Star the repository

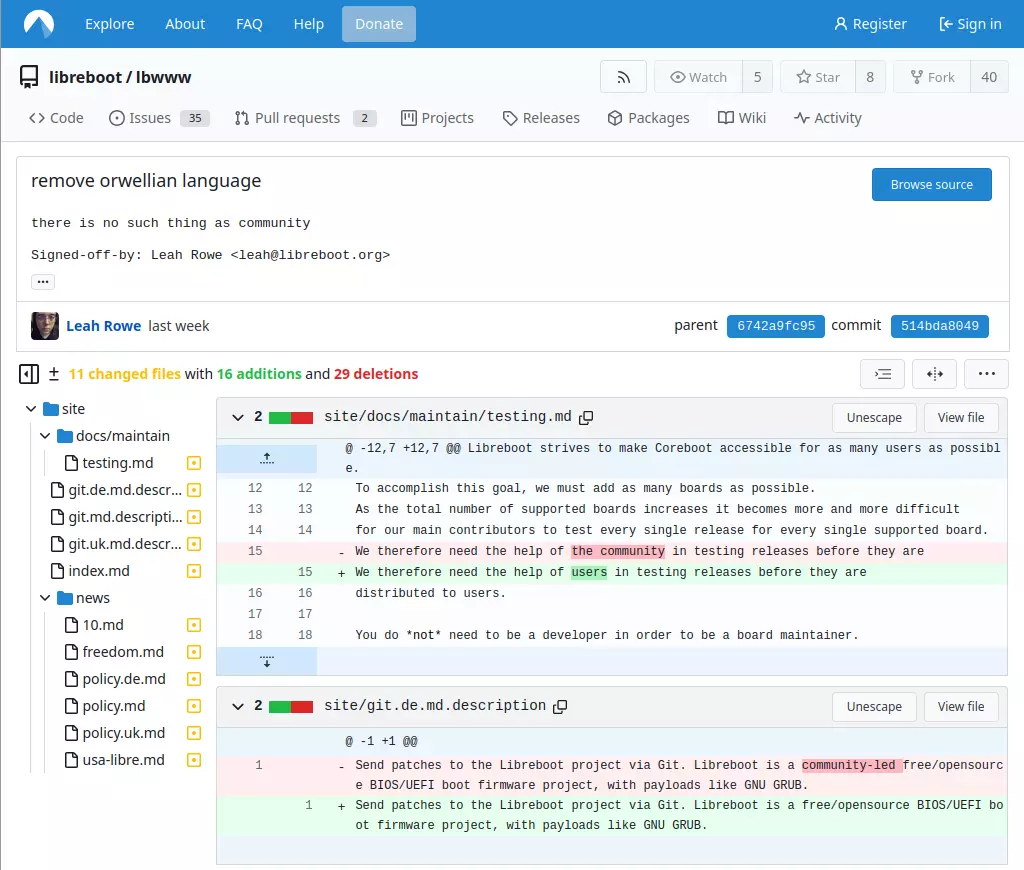click(x=818, y=77)
